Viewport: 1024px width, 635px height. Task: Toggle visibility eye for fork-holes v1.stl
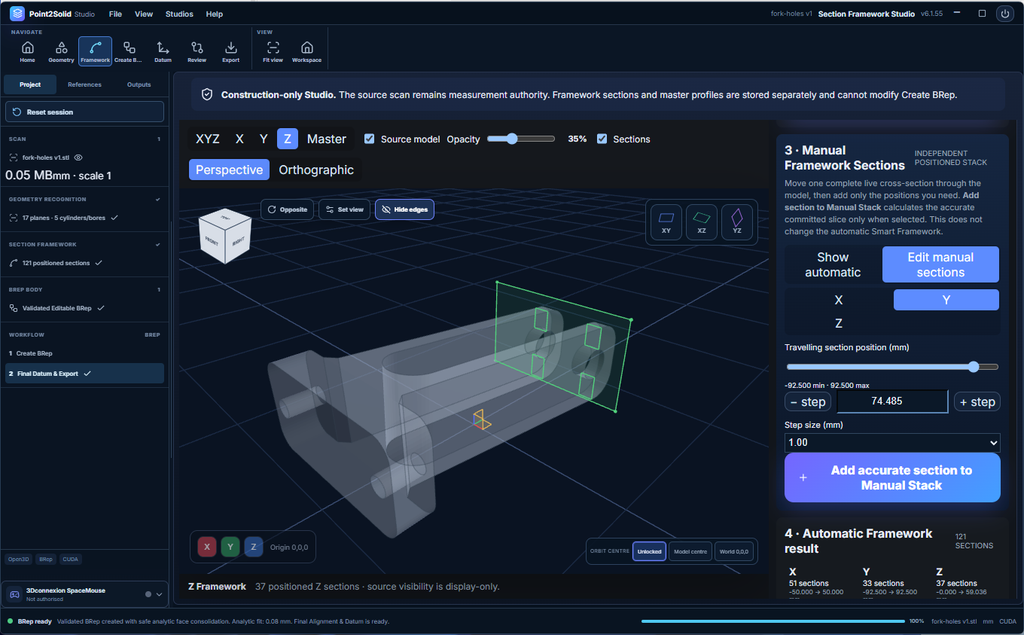coord(78,157)
